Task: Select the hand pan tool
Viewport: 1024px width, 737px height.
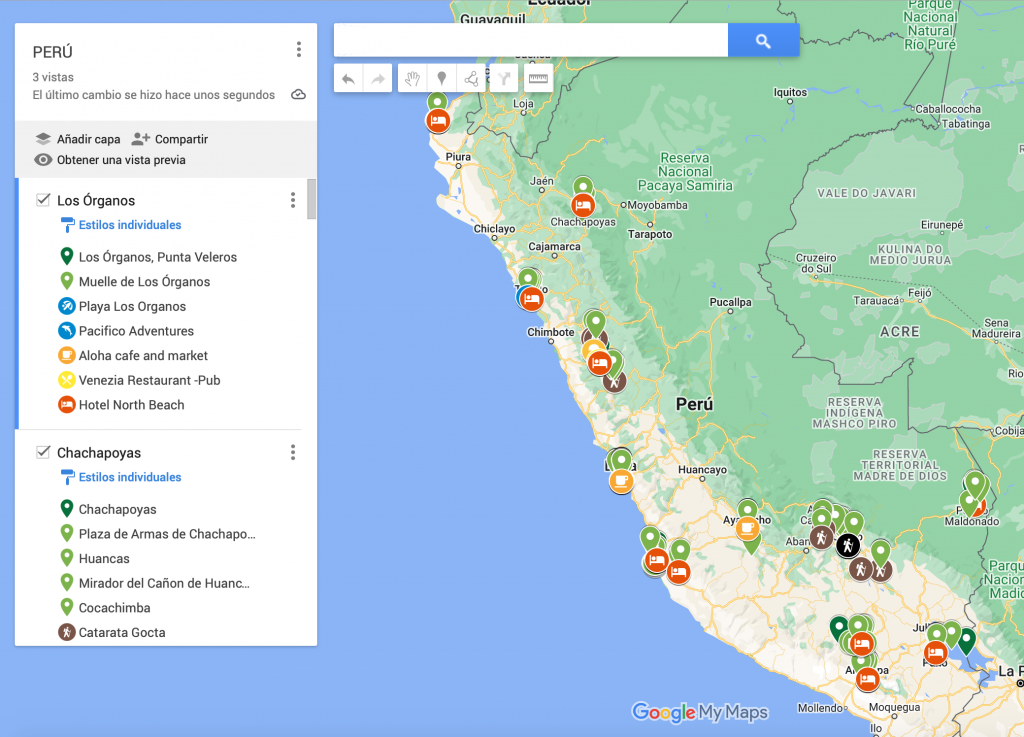Action: pyautogui.click(x=412, y=79)
